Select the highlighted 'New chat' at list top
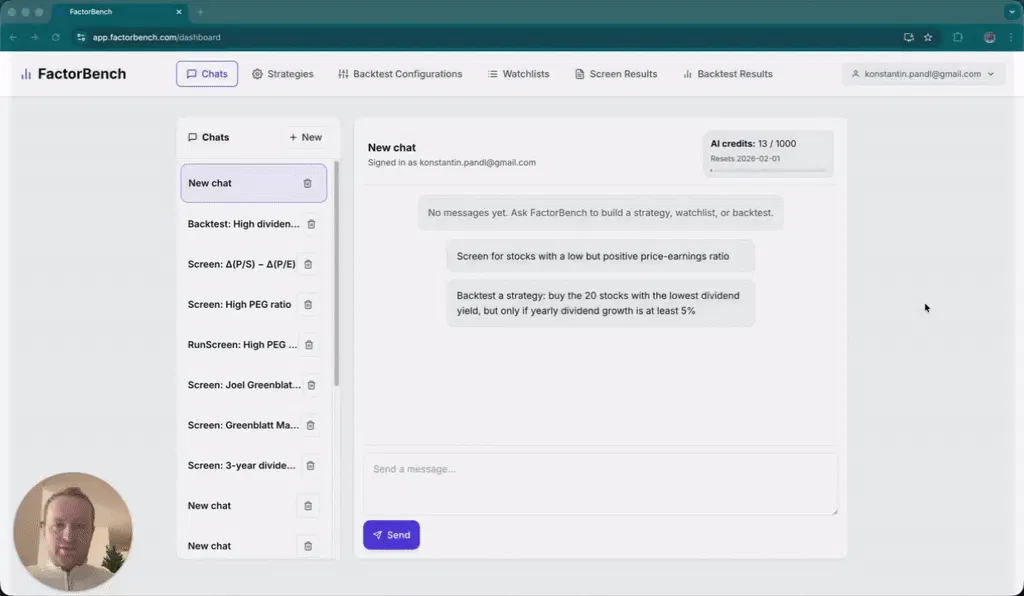1024x596 pixels. coord(253,183)
